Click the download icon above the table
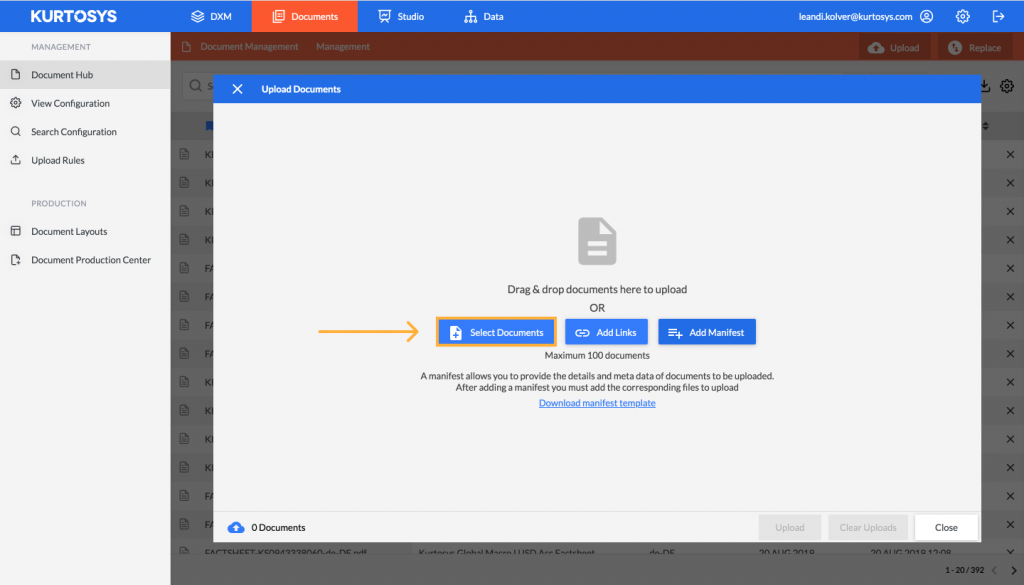 (x=985, y=86)
